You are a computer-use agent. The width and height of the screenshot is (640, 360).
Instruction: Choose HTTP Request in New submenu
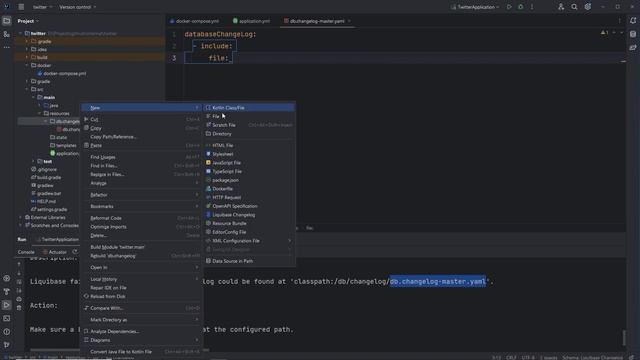pos(249,197)
